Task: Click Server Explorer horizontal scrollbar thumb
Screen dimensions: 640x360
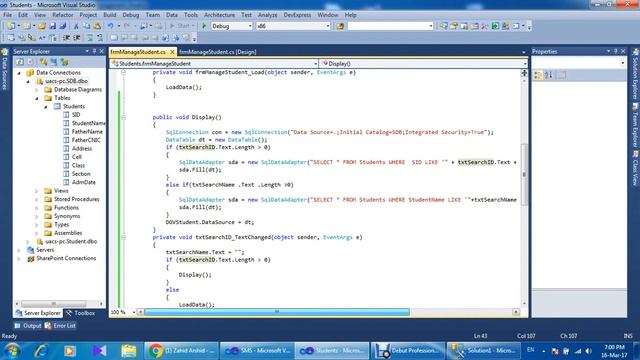Action: coord(53,304)
